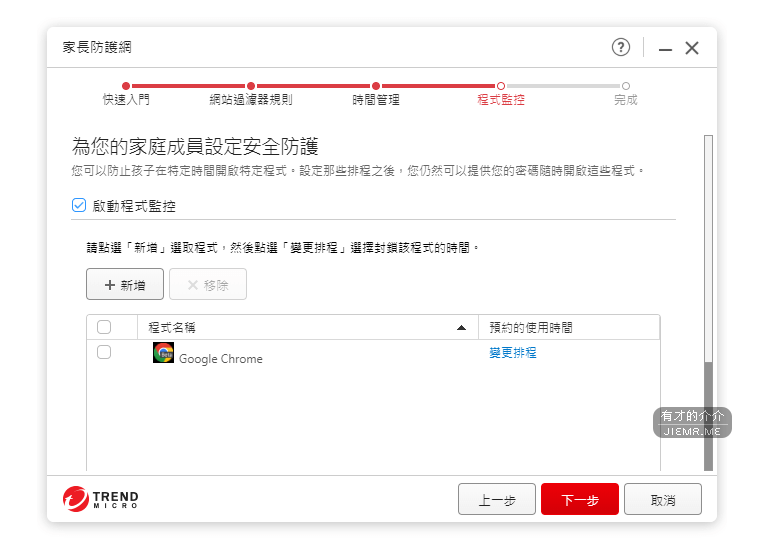Click the 下一步 red button

tap(580, 500)
